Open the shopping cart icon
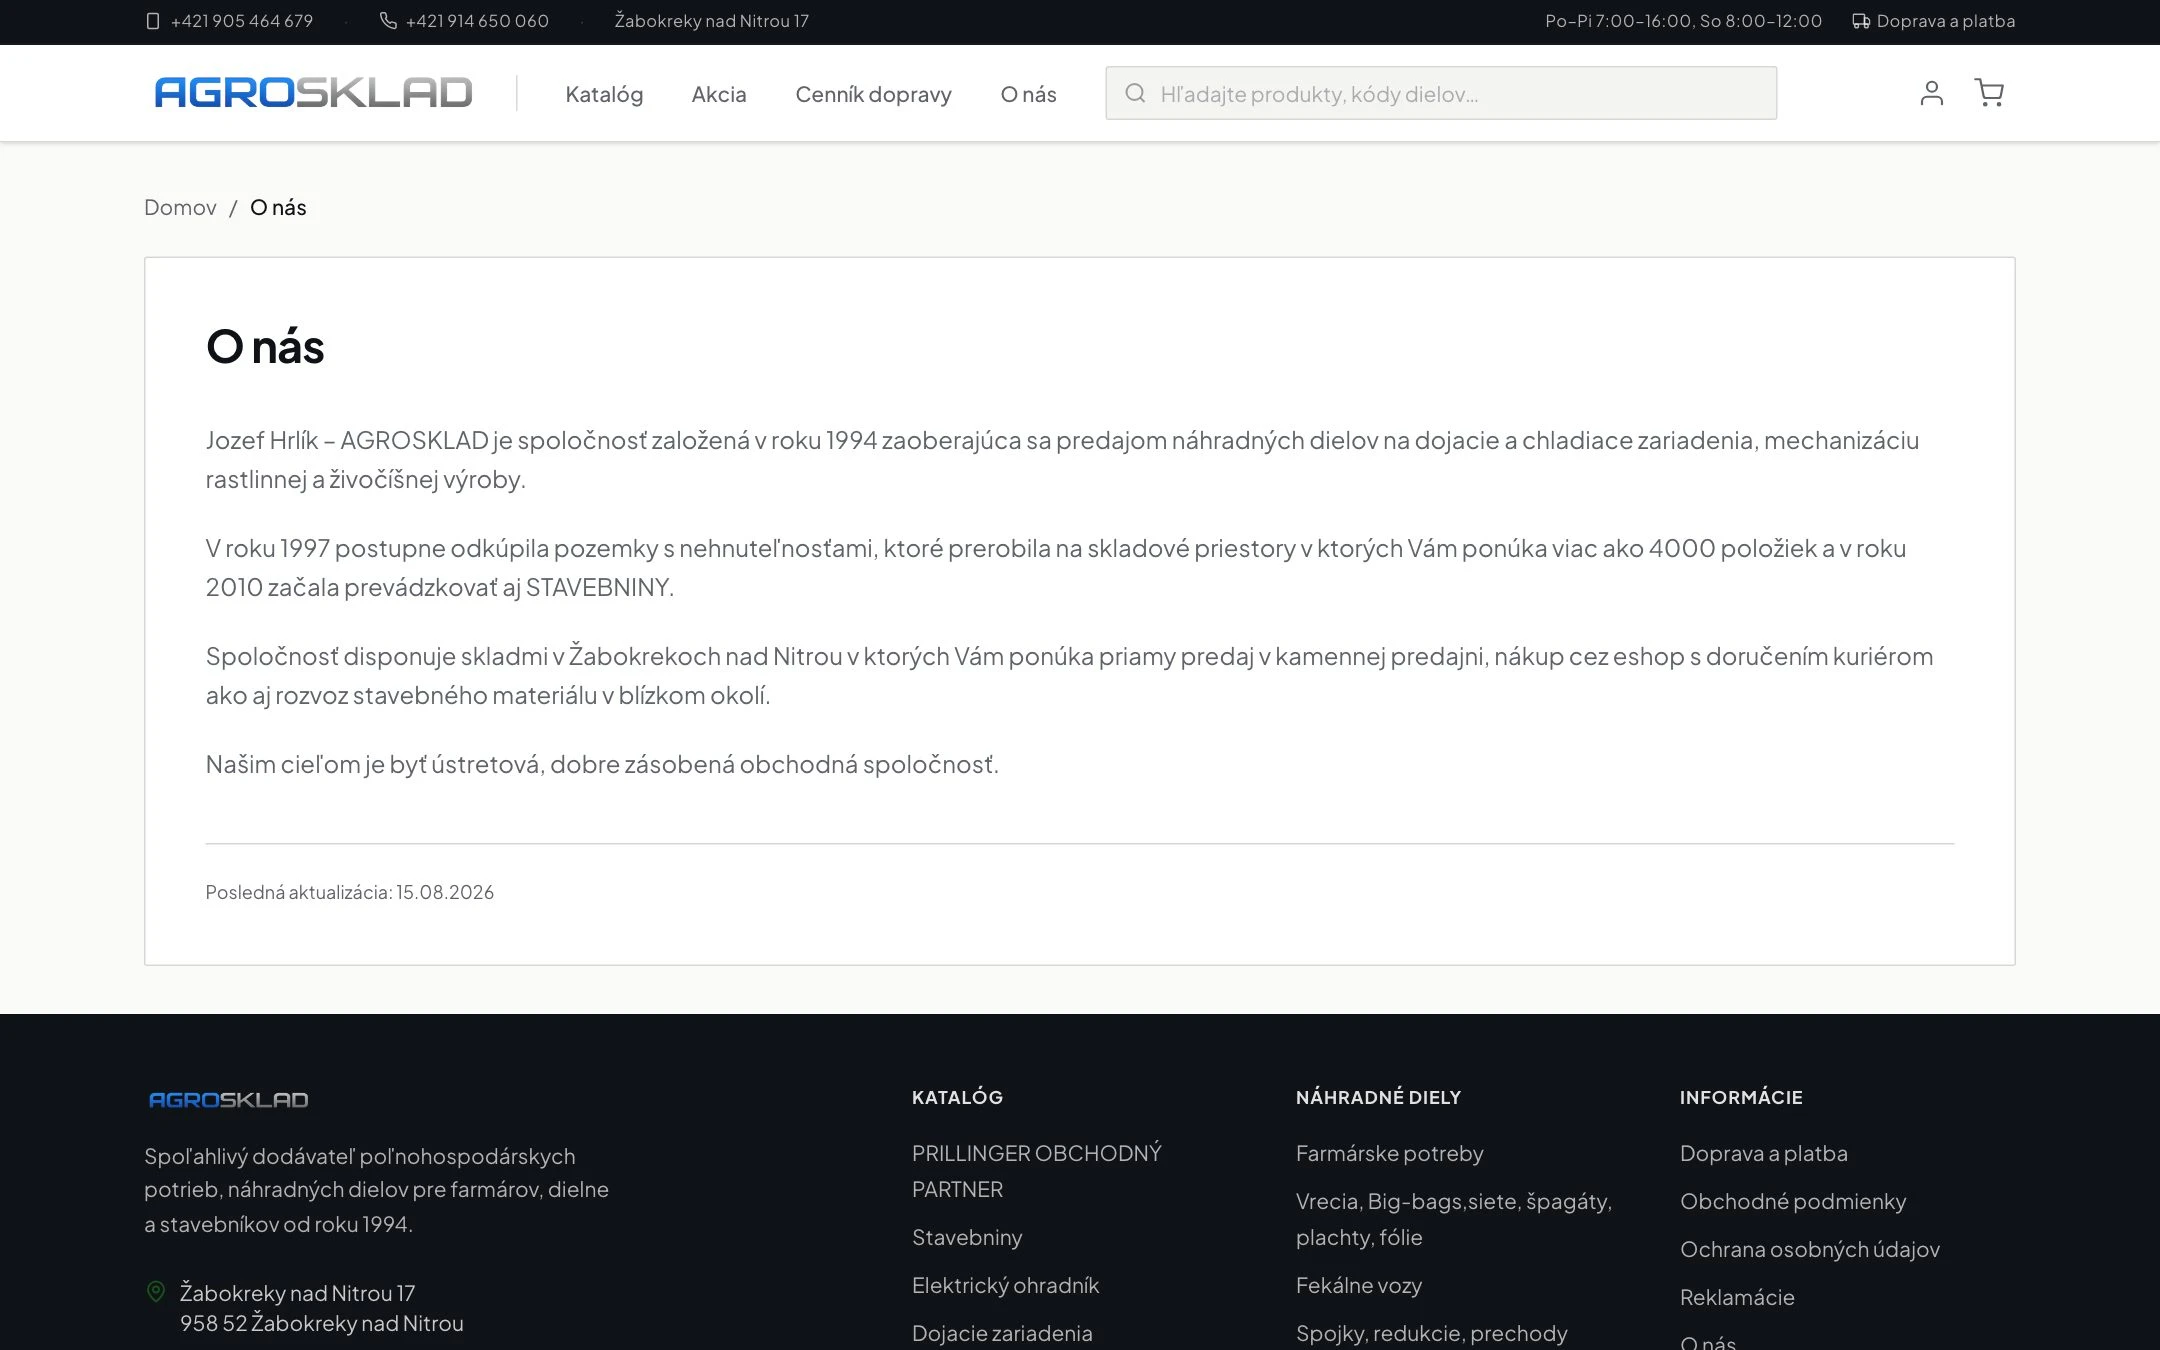The image size is (2160, 1350). tap(1989, 93)
